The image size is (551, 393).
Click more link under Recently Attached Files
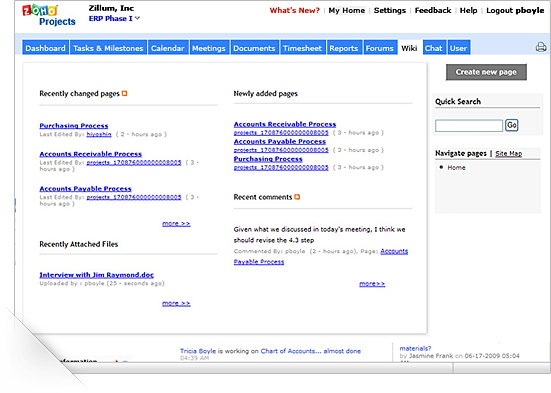coord(176,303)
